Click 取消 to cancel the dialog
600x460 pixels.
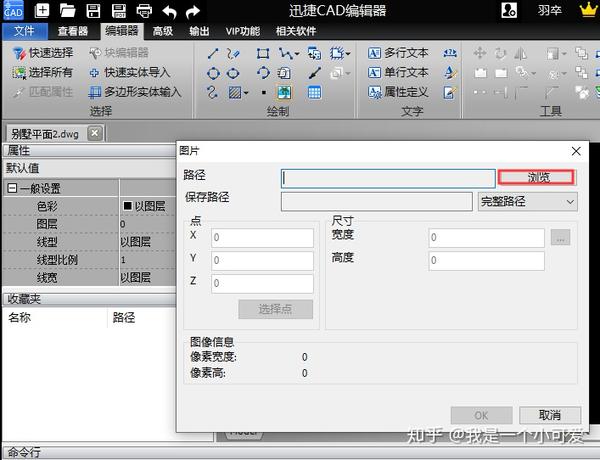point(550,415)
